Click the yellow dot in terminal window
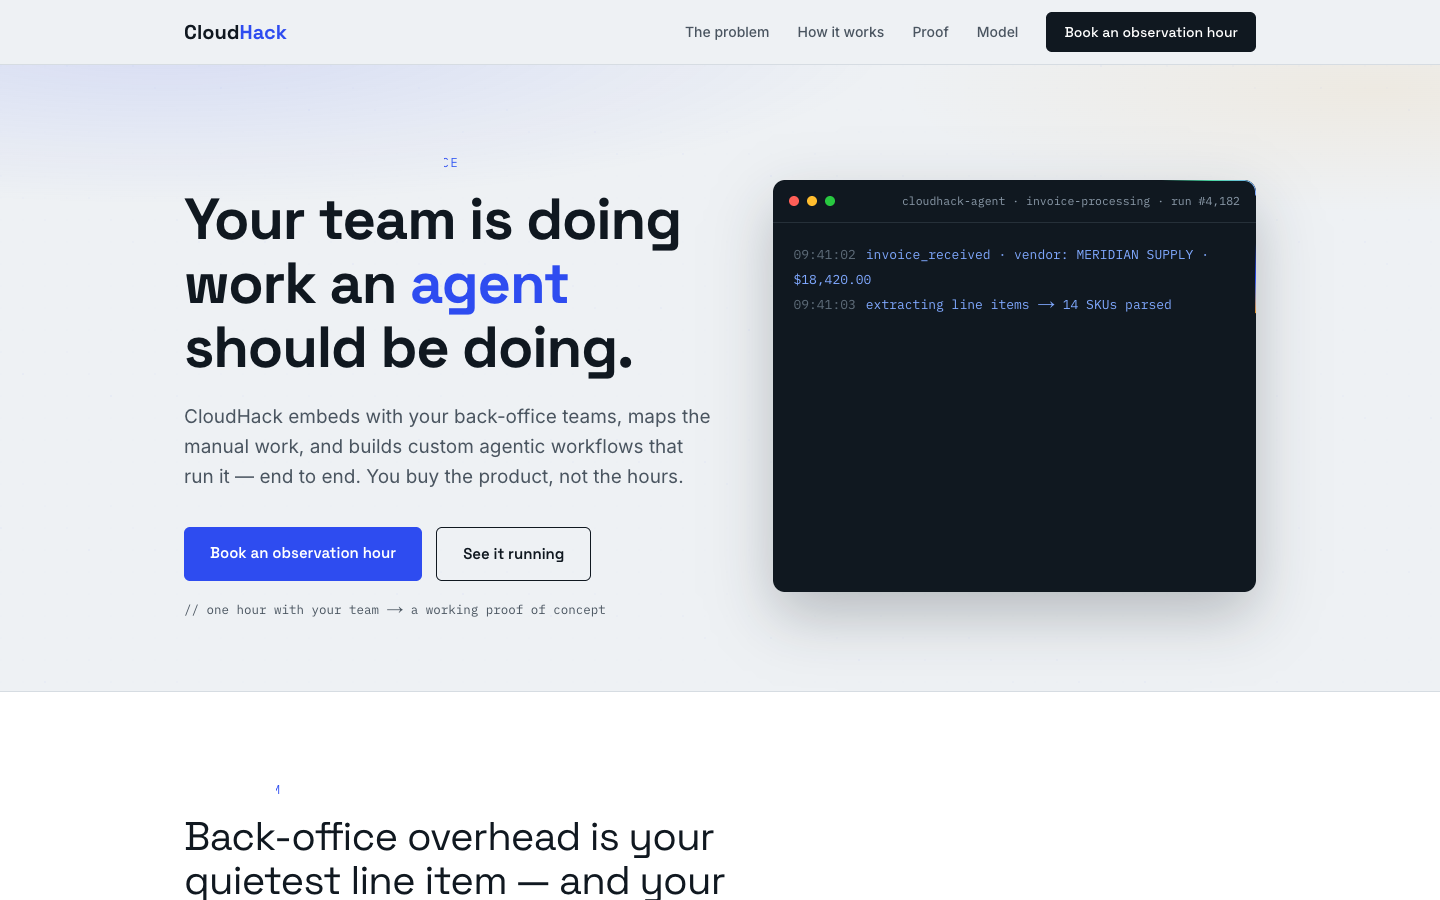 (x=812, y=201)
